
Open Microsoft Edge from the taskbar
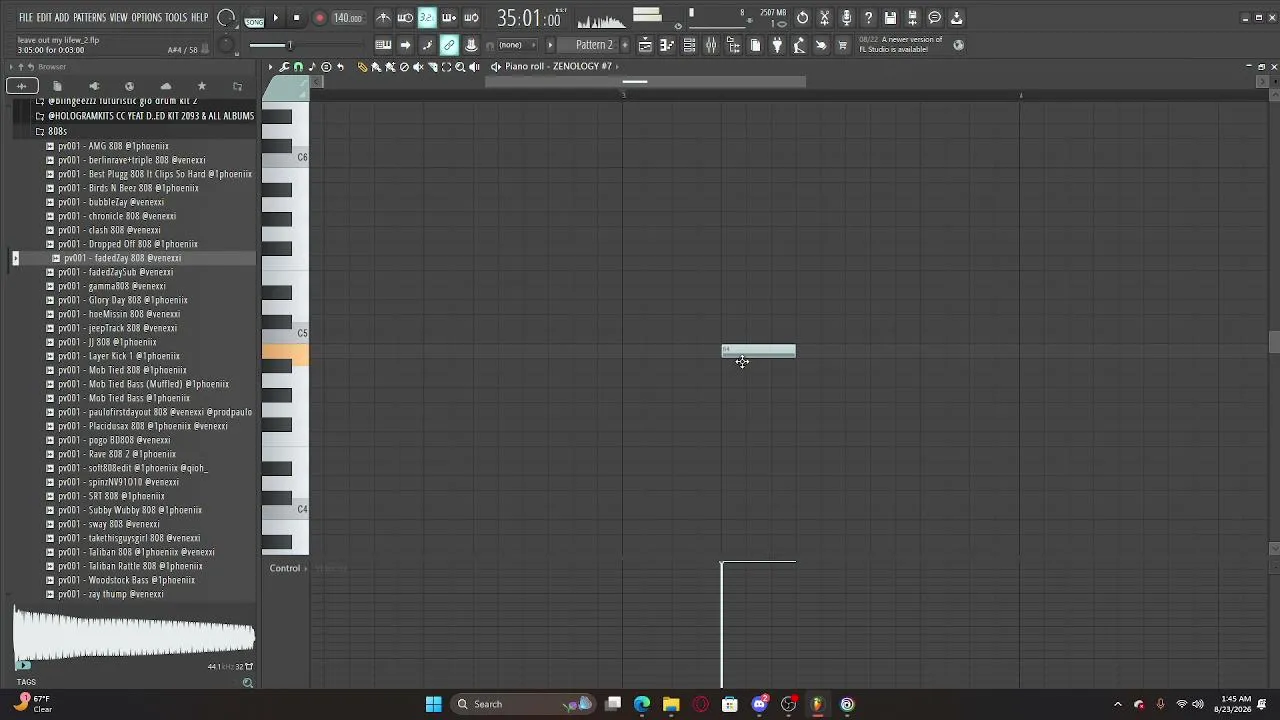click(642, 704)
